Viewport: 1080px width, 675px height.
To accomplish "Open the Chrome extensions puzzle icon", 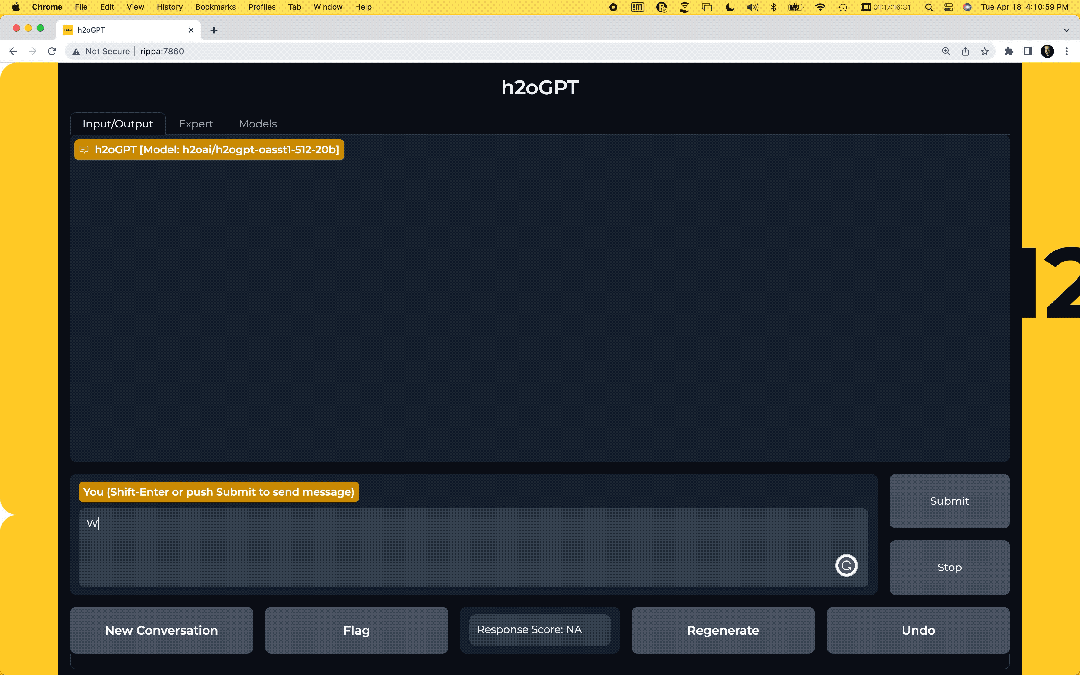I will click(x=1009, y=51).
